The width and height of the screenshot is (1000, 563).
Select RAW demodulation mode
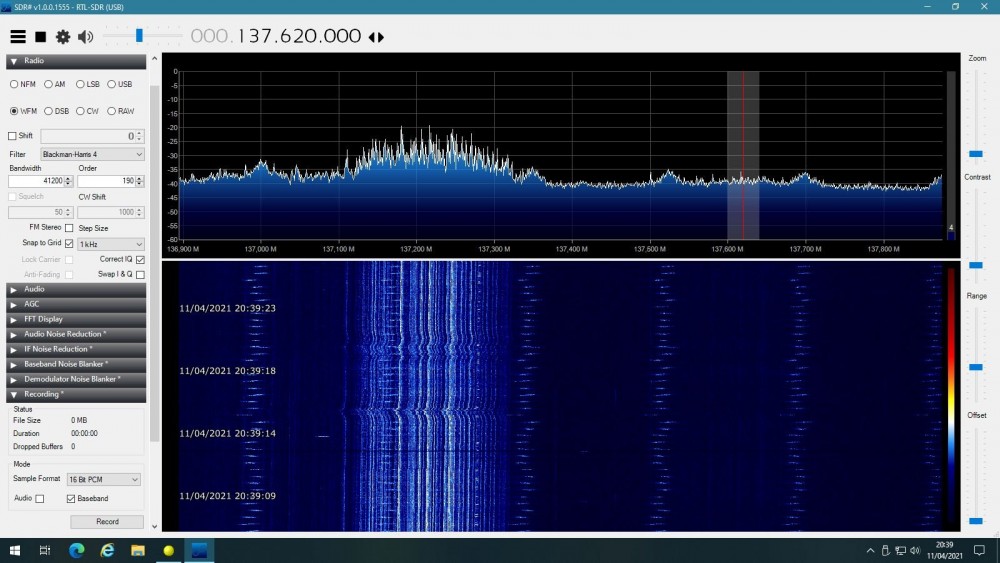[x=112, y=111]
